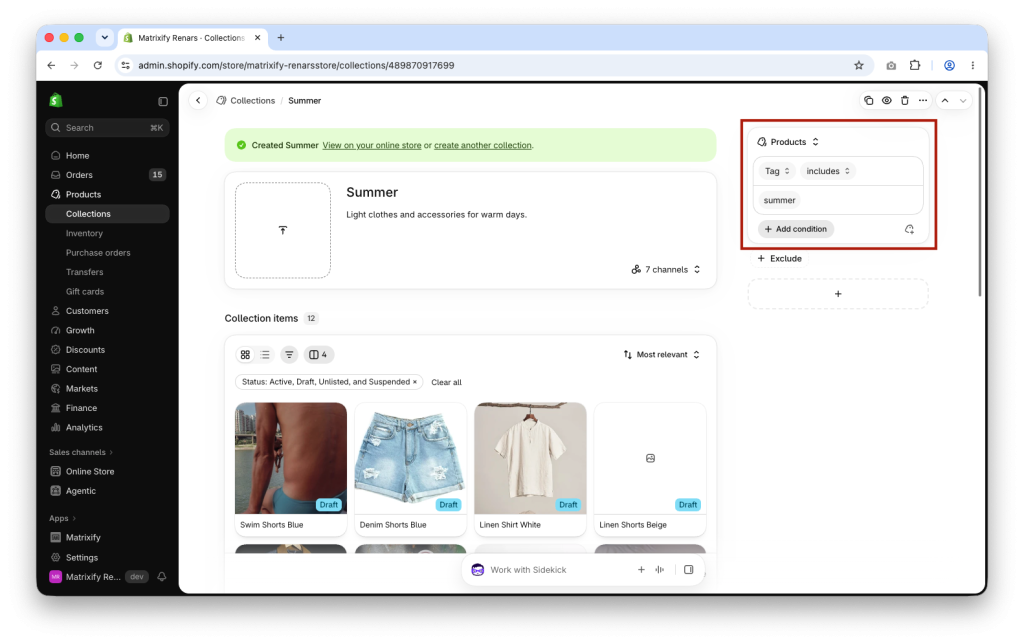Click the sidebar Search field
This screenshot has height=644, width=1024.
click(x=107, y=128)
